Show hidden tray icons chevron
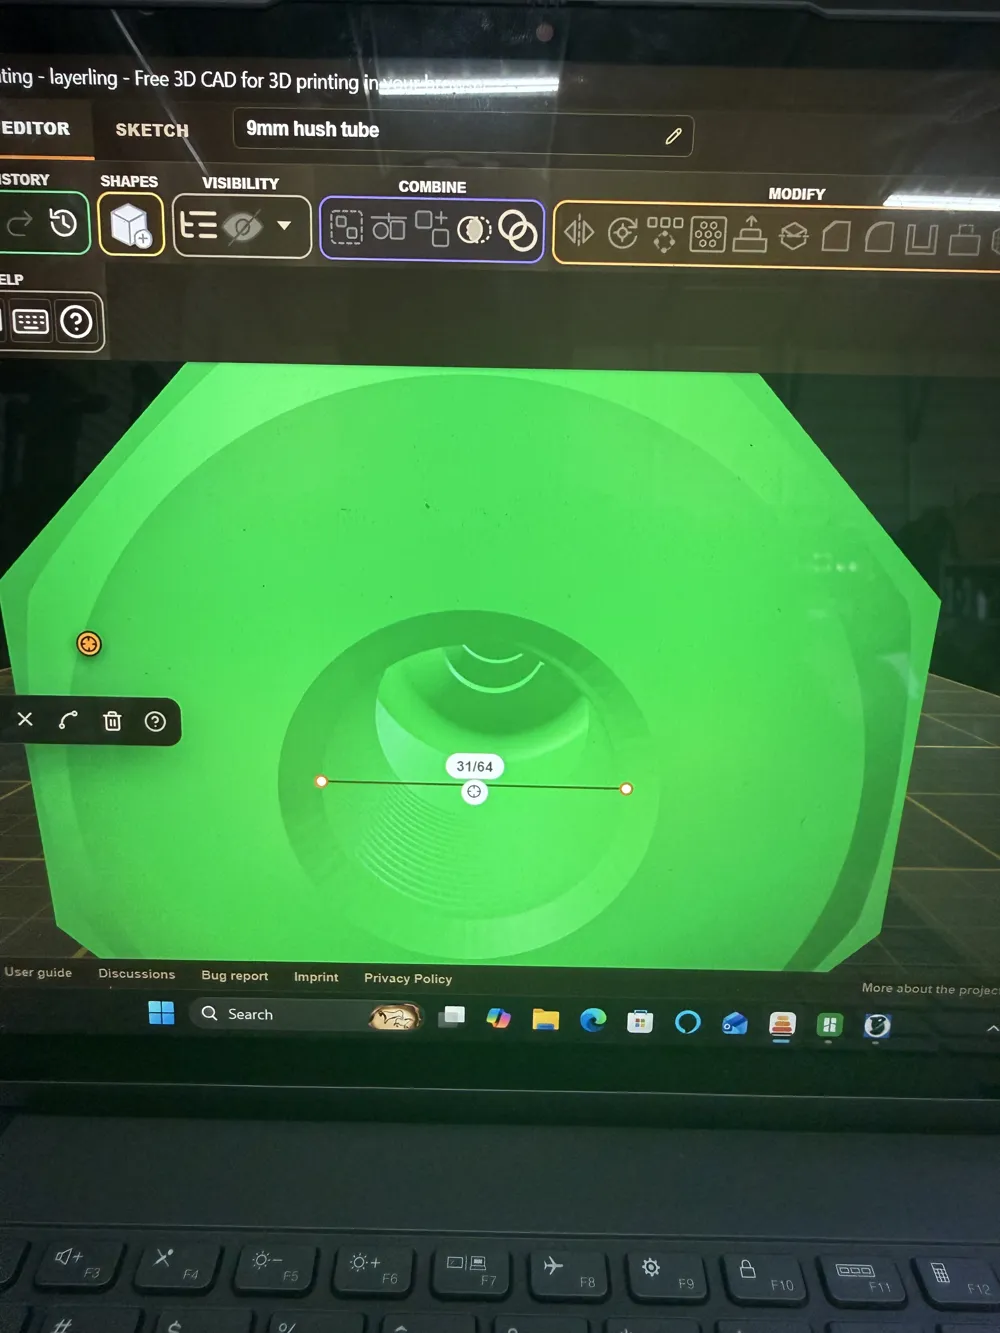Viewport: 1000px width, 1333px height. point(992,1028)
